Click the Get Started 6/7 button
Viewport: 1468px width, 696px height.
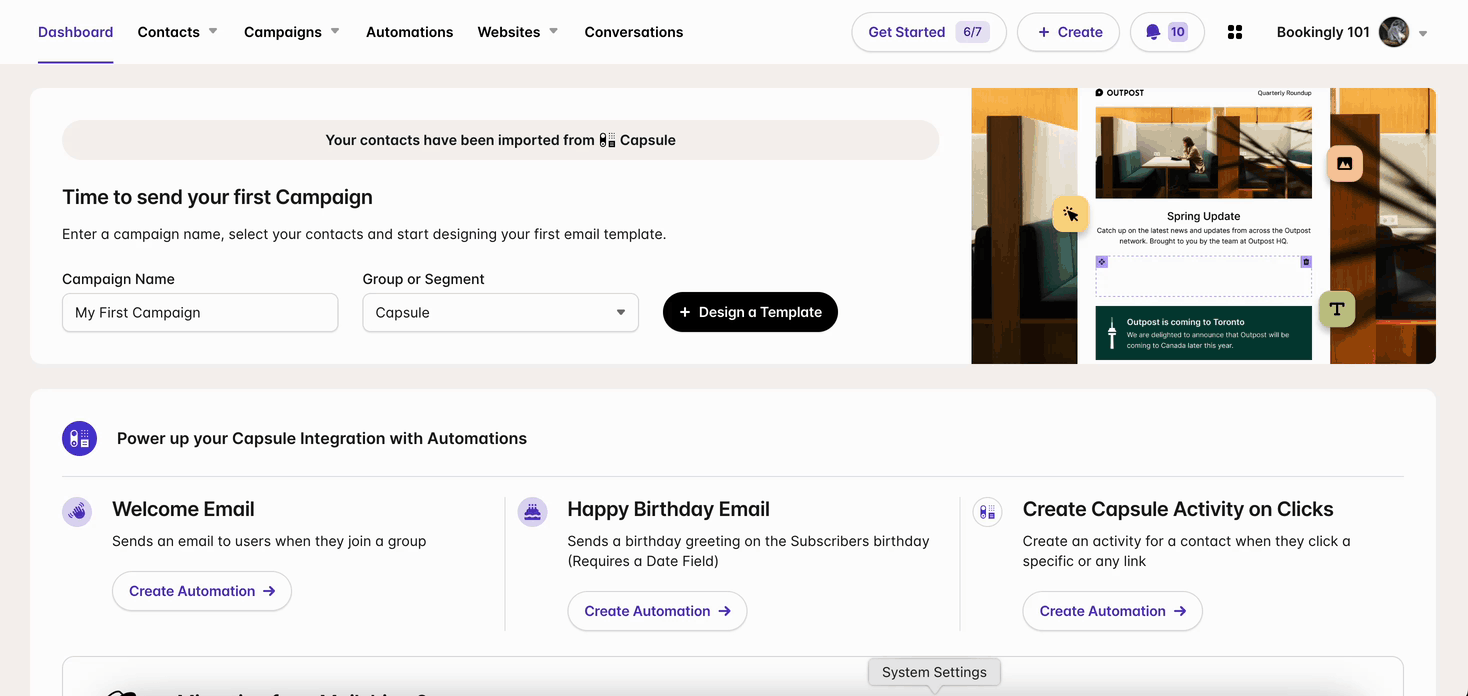[x=929, y=32]
